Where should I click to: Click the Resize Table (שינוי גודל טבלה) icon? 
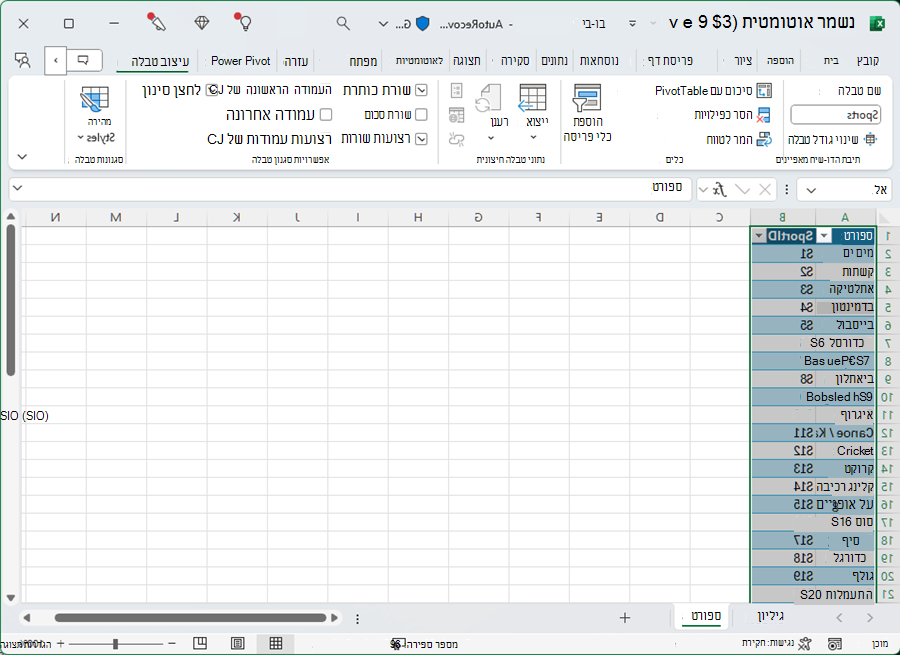click(x=871, y=139)
